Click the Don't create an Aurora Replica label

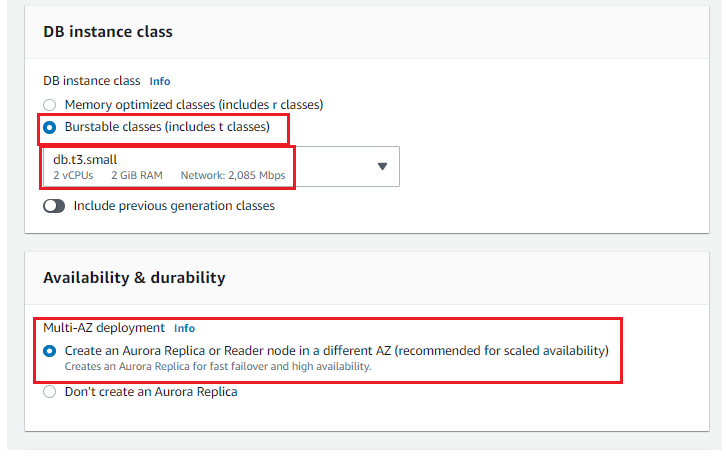click(151, 392)
